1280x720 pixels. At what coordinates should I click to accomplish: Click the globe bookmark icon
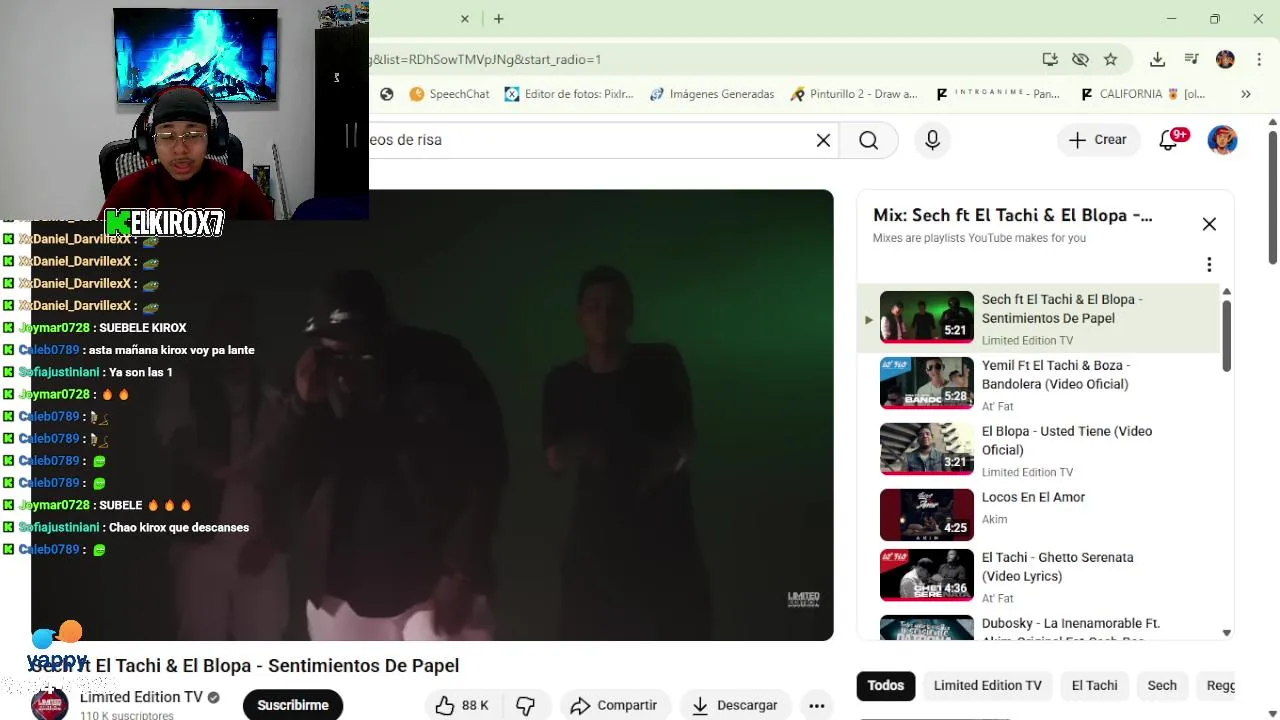pos(387,94)
